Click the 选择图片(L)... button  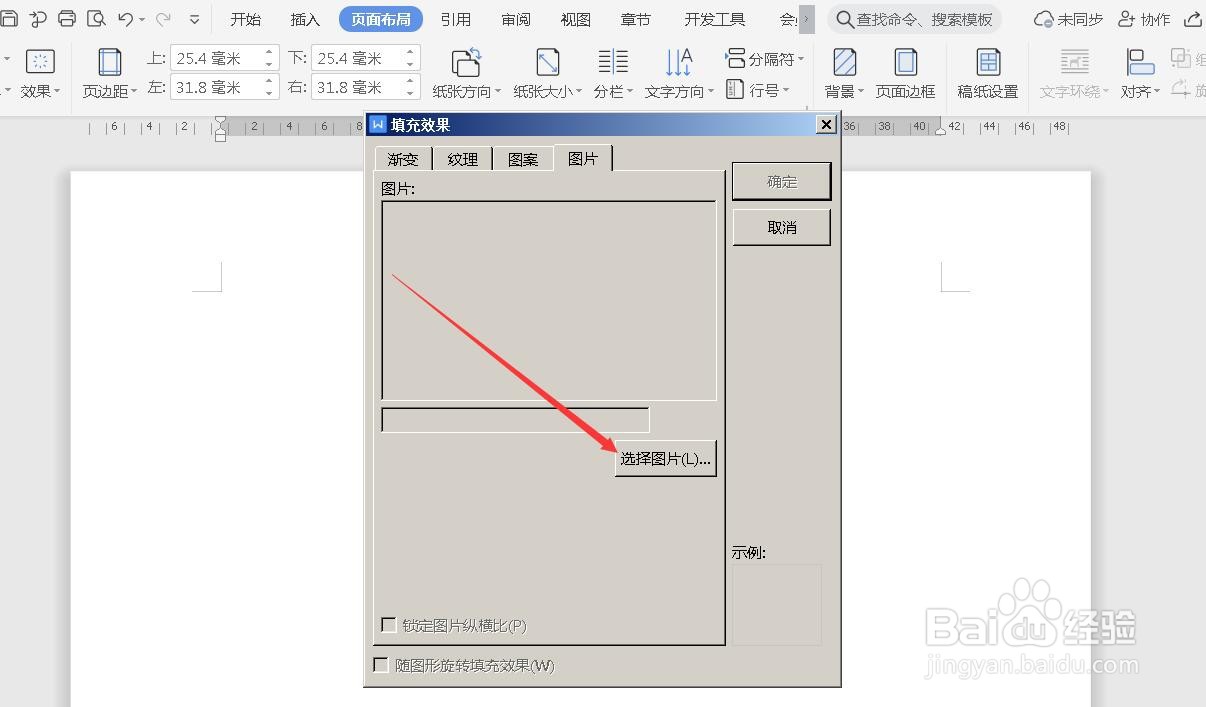point(665,459)
